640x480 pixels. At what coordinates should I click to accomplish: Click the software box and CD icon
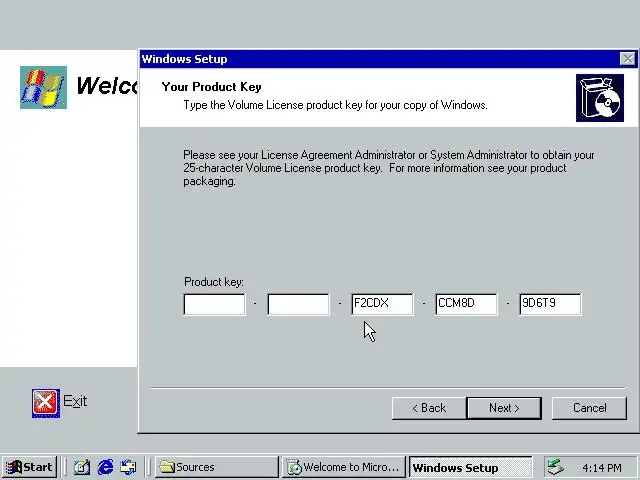pyautogui.click(x=600, y=98)
